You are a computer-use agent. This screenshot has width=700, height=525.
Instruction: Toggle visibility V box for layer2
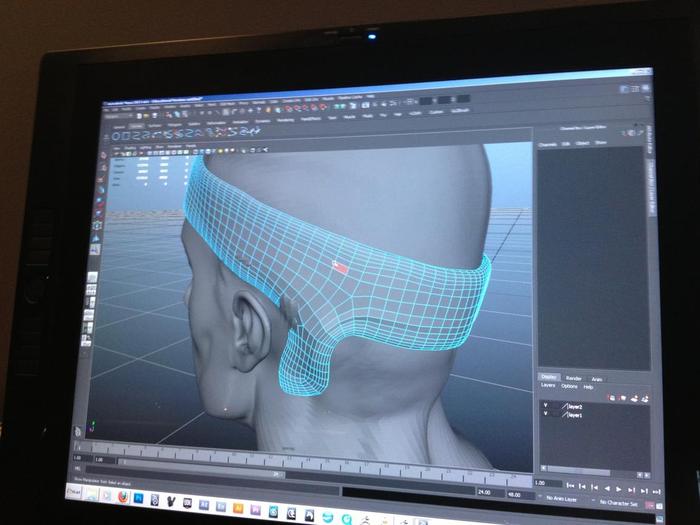(545, 405)
